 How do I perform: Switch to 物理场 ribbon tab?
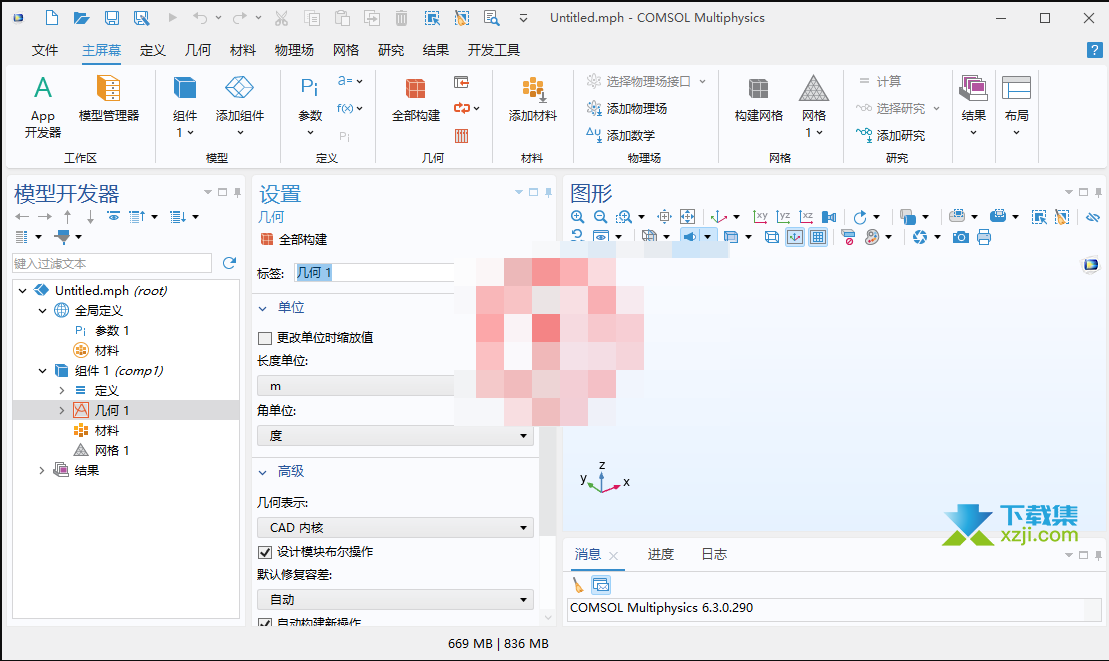click(294, 50)
